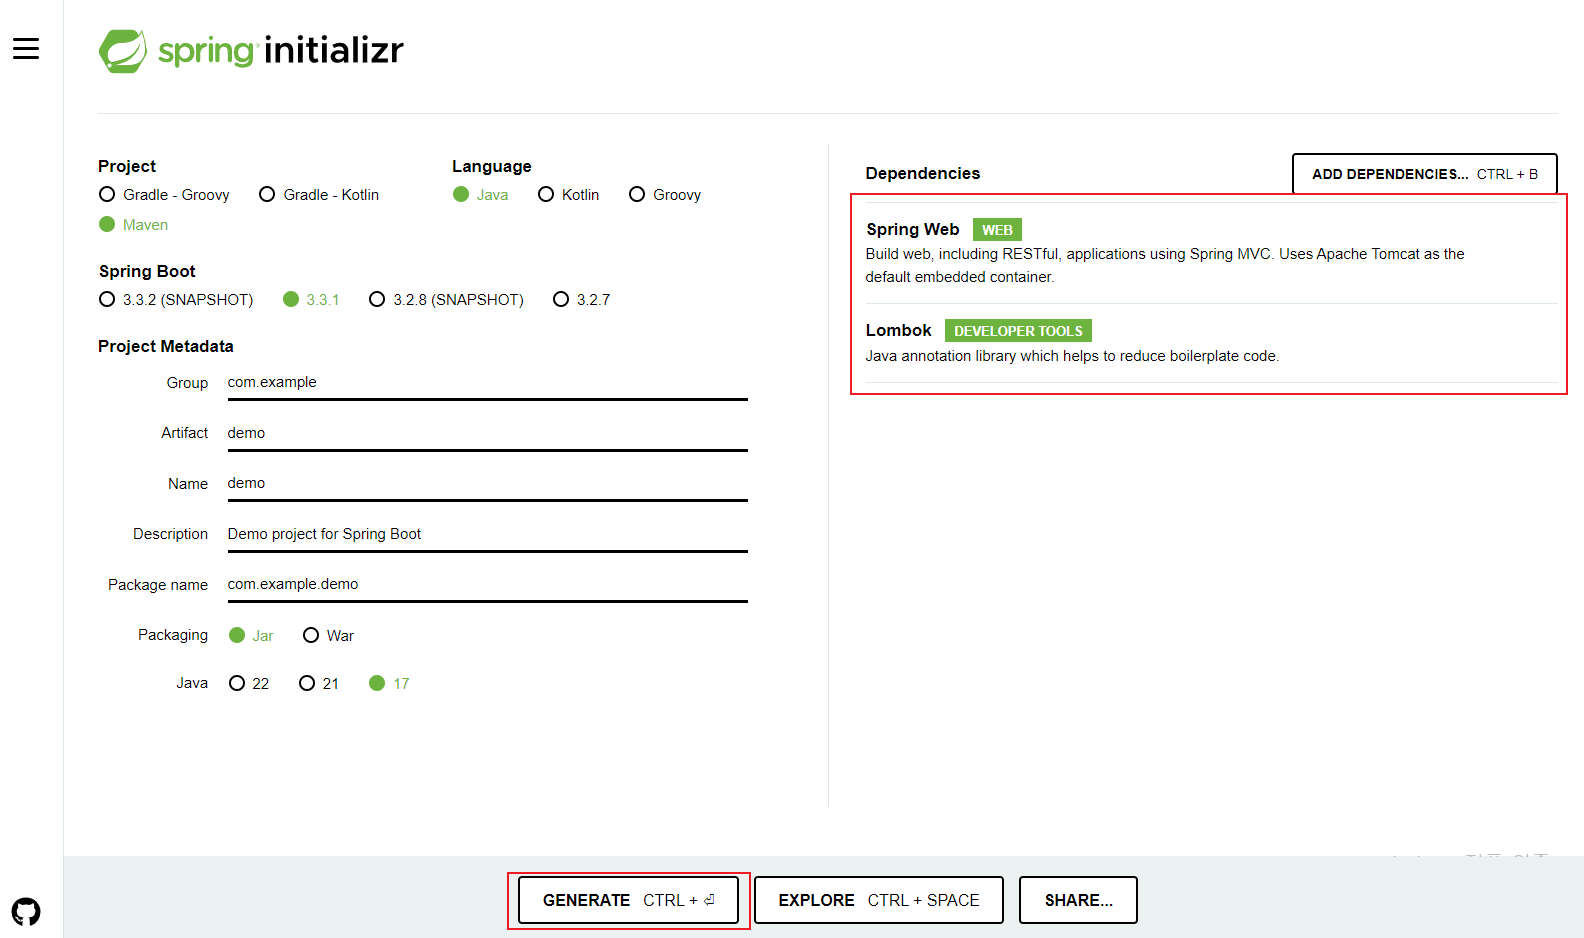Open the GitHub icon link
The width and height of the screenshot is (1584, 938).
[26, 911]
